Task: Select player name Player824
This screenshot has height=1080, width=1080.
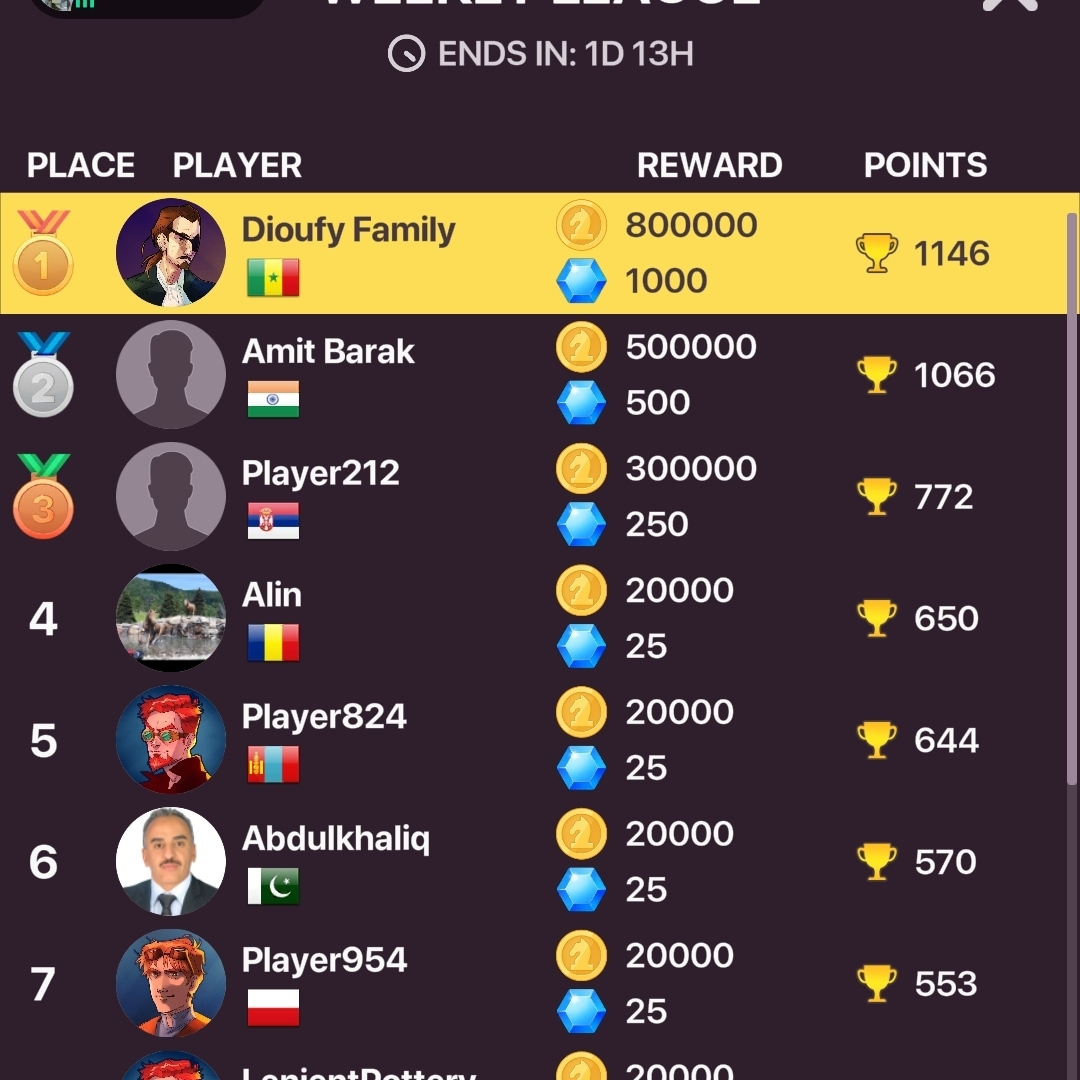Action: click(x=324, y=716)
